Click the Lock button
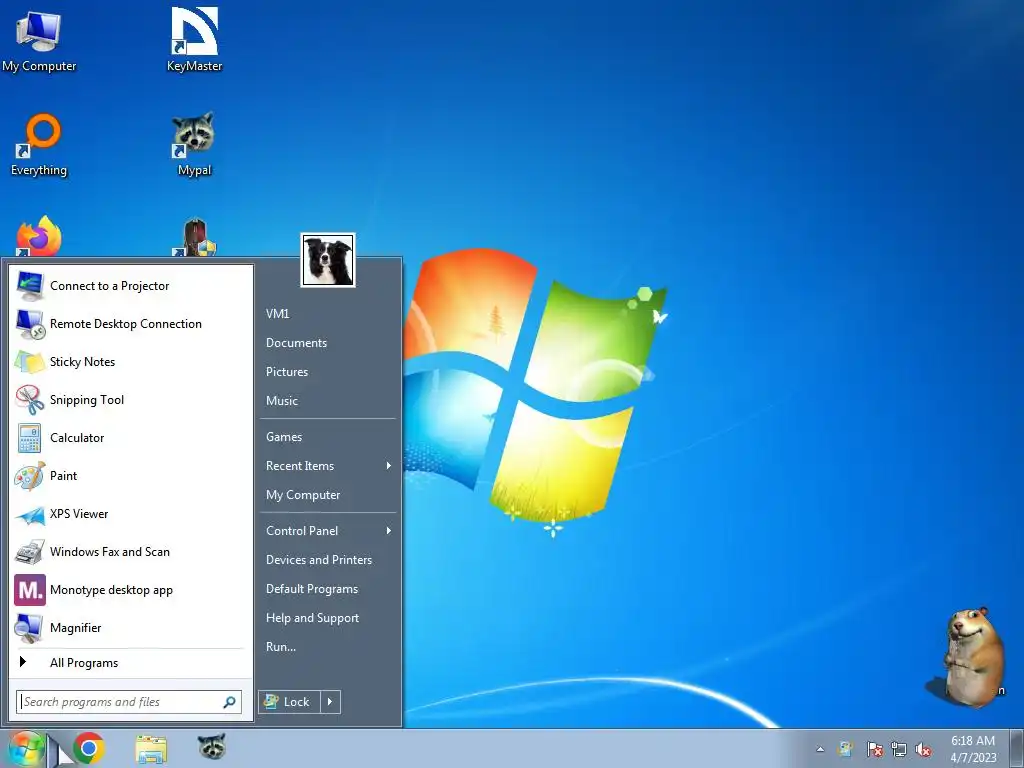1024x768 pixels. (x=290, y=702)
